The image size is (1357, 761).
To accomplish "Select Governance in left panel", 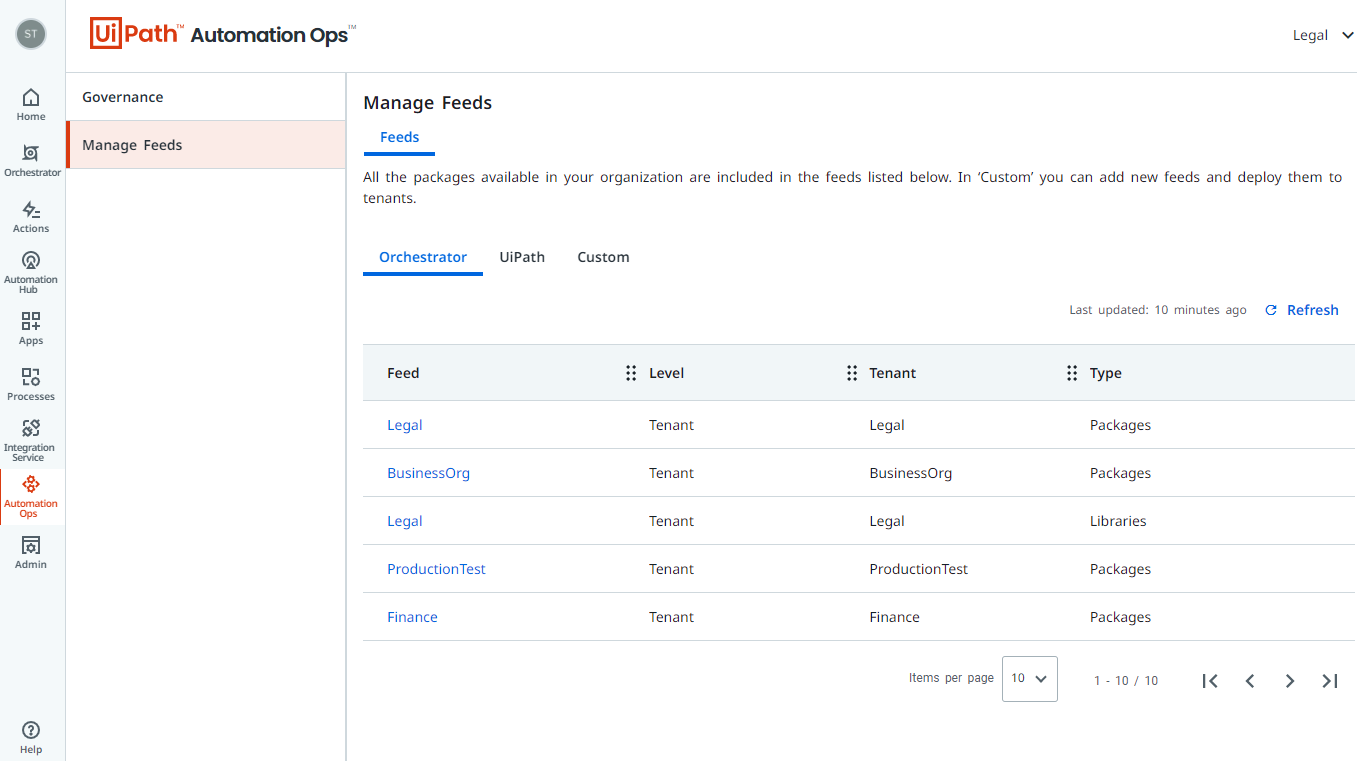I will 206,97.
